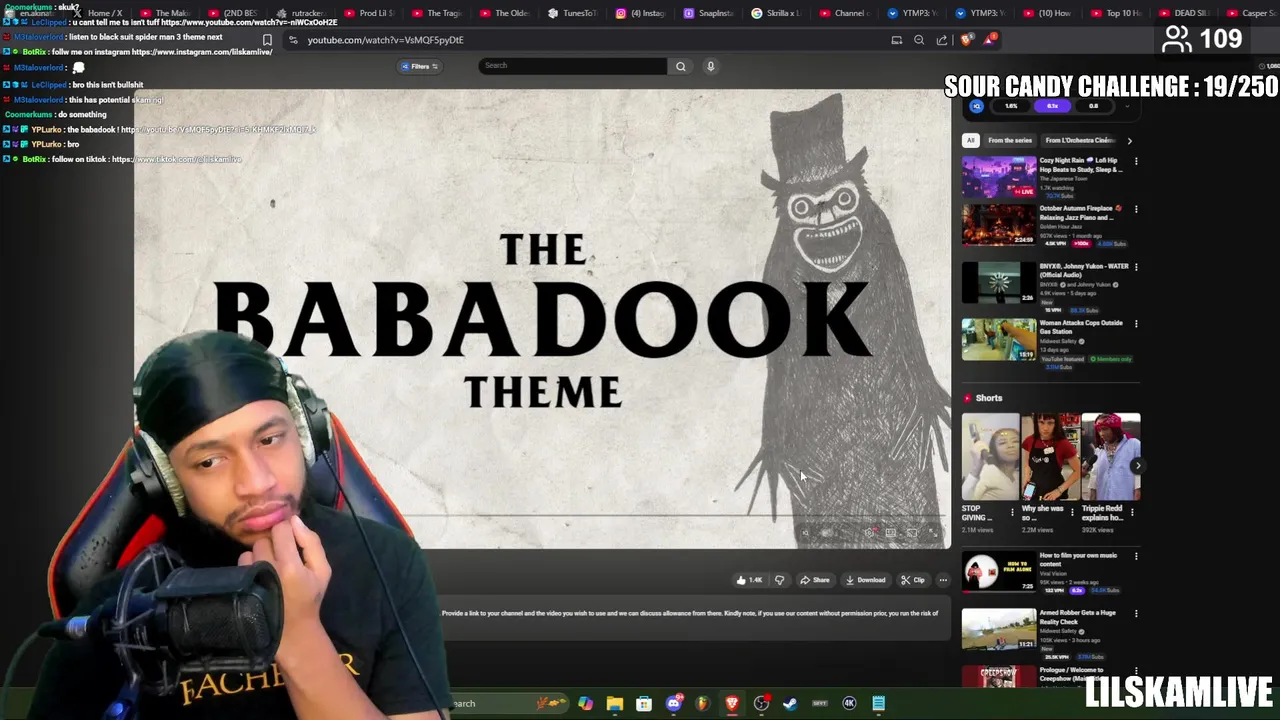Open options menu for BNYX WATER video
Image resolution: width=1280 pixels, height=720 pixels.
click(x=1136, y=267)
